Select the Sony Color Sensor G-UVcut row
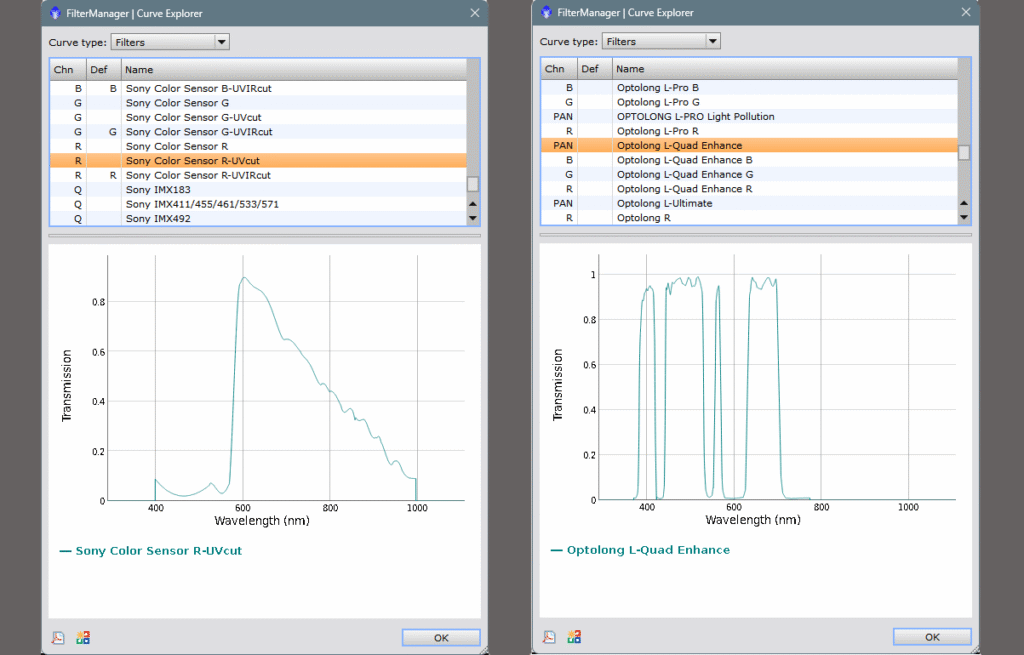Image resolution: width=1024 pixels, height=655 pixels. click(x=259, y=118)
